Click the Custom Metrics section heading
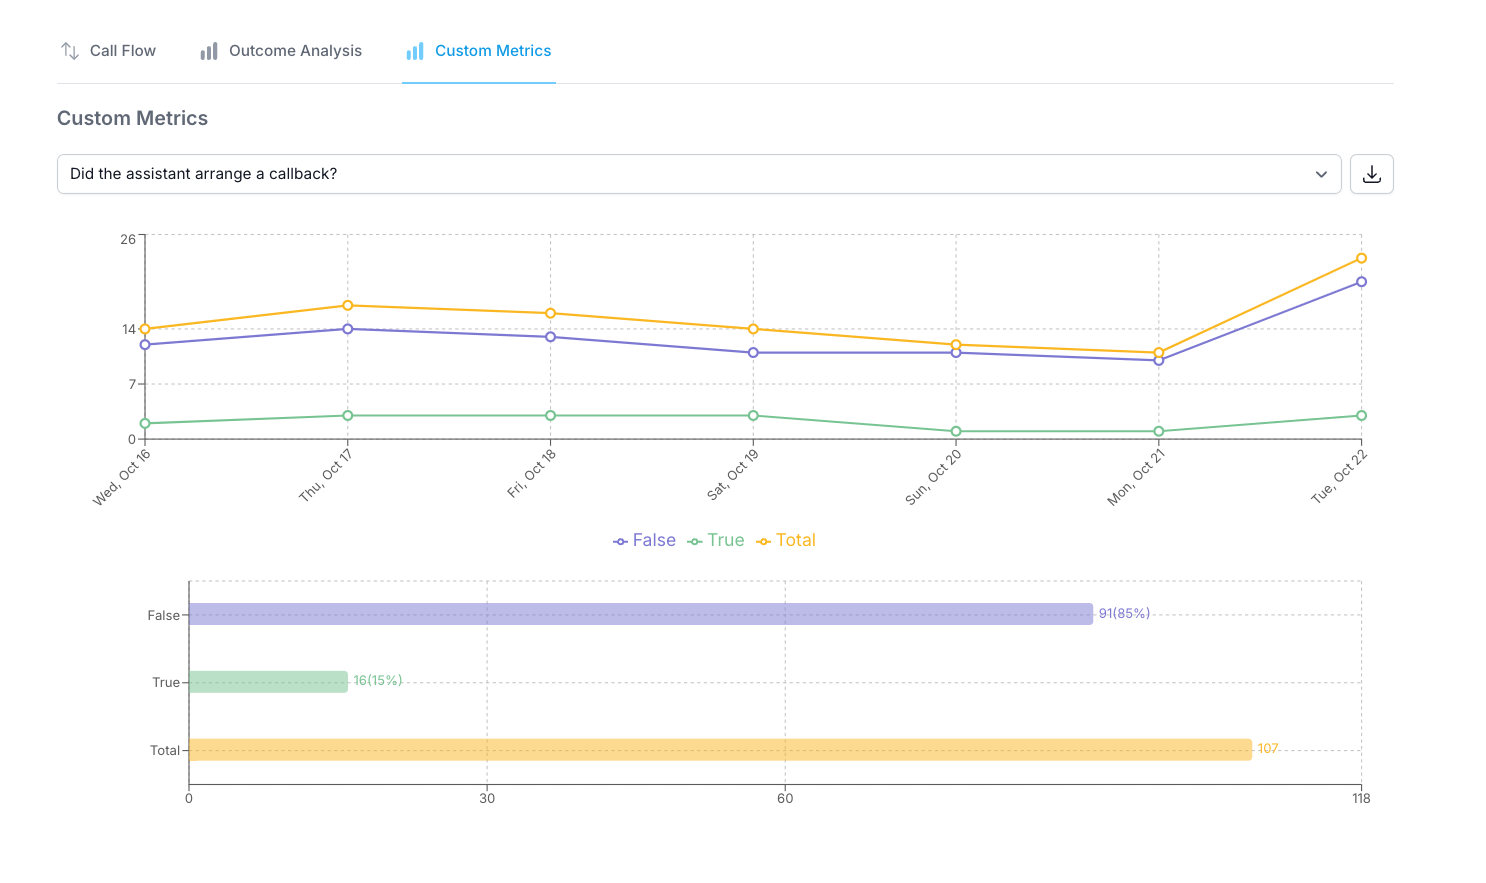This screenshot has height=883, width=1486. [x=133, y=118]
